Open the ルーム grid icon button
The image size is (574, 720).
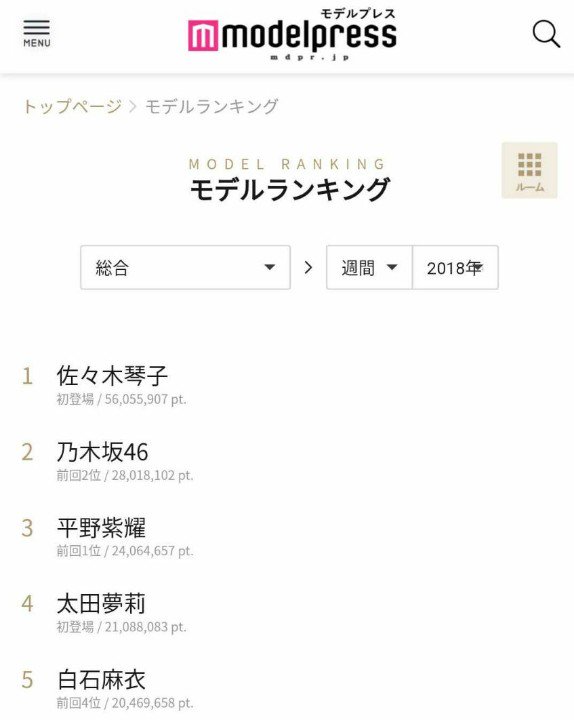529,170
